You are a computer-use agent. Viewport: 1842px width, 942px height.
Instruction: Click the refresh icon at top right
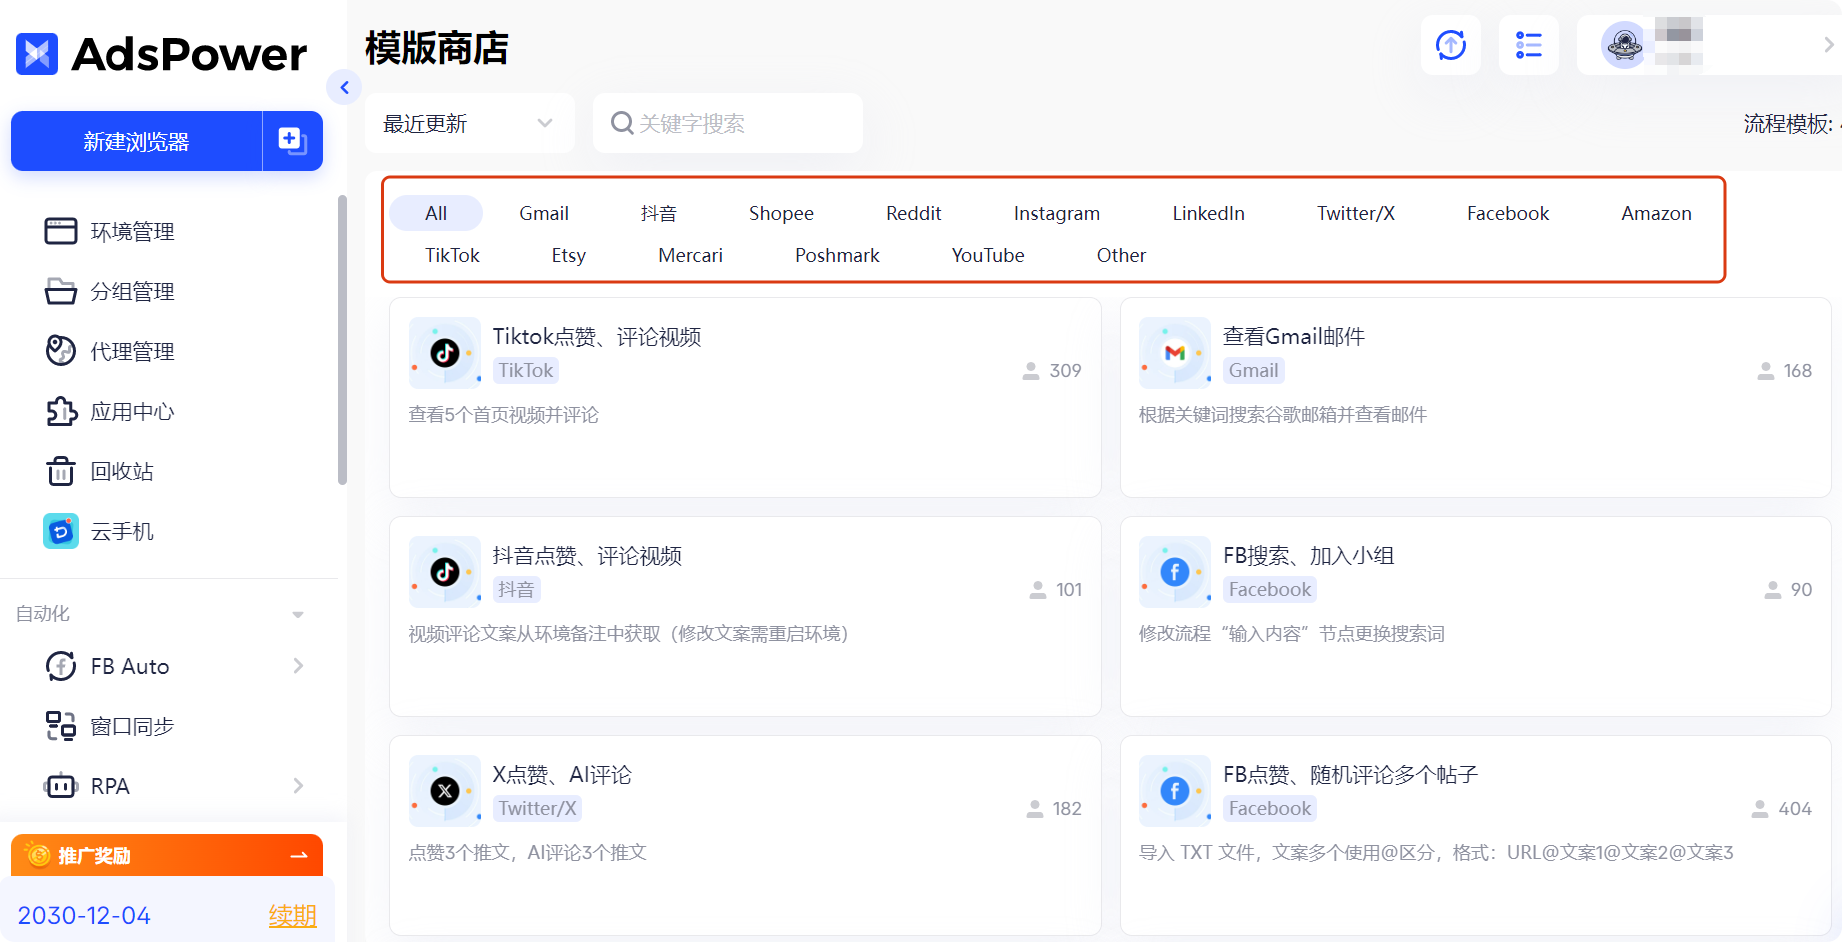click(1451, 44)
